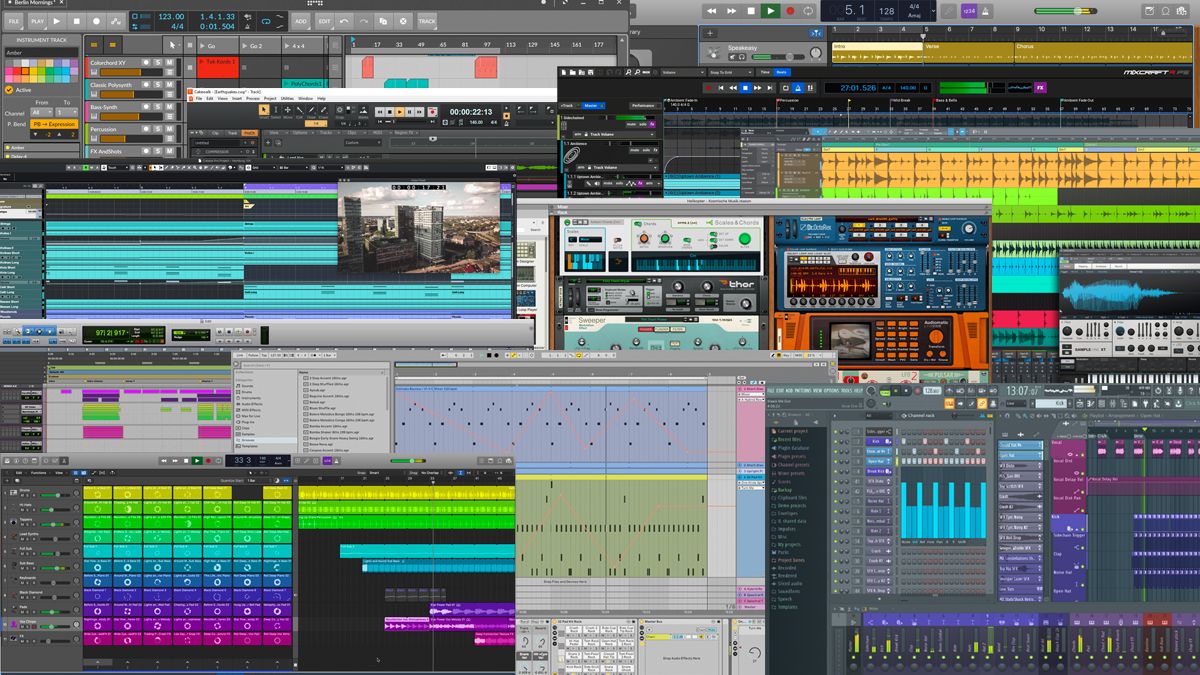
Task: Select the Smart tool in Cakewalk's toolbar
Action: coord(264,110)
